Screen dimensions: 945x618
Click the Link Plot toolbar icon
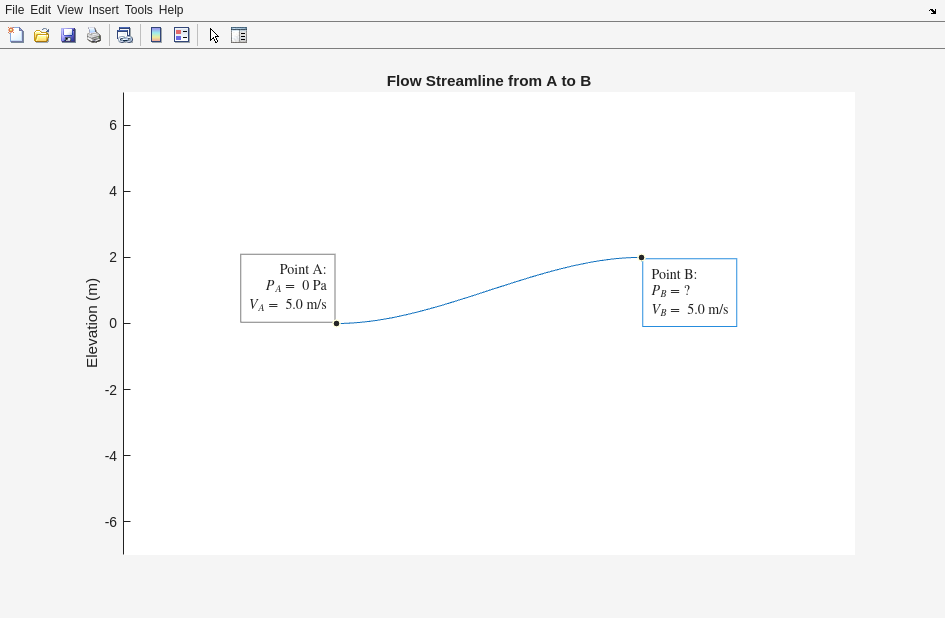click(124, 35)
